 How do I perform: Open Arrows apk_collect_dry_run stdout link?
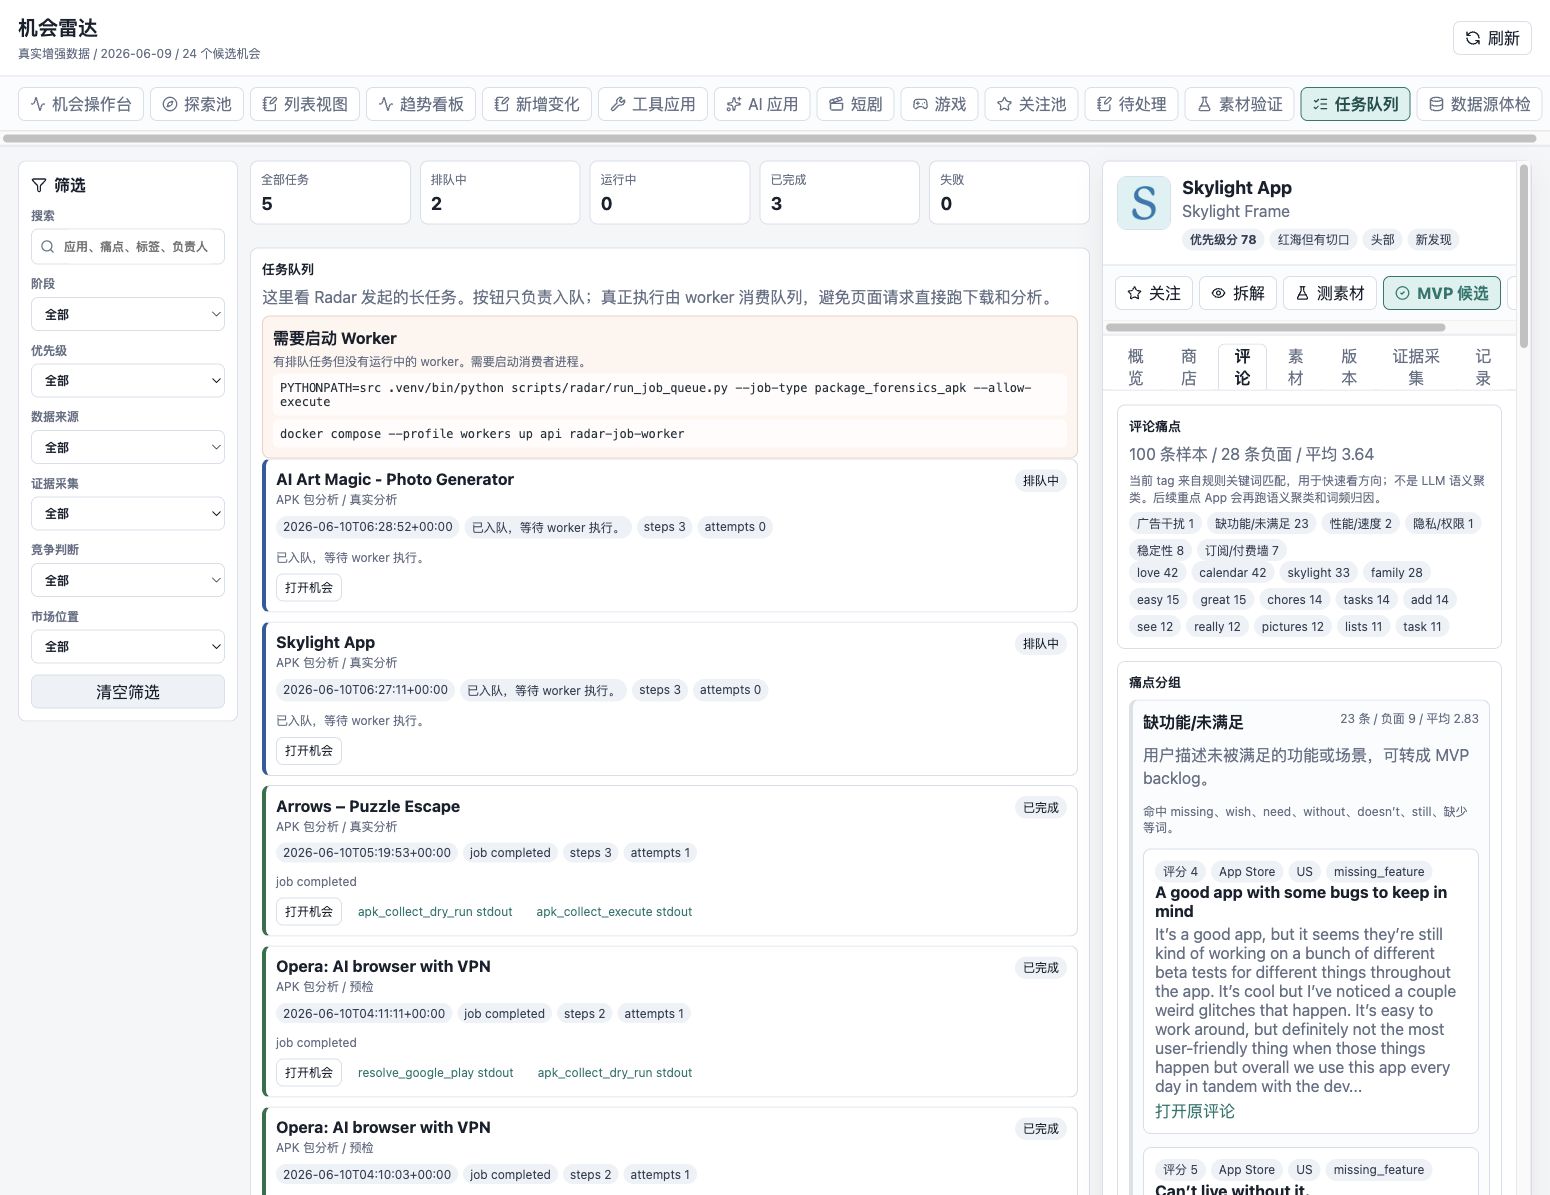click(x=435, y=912)
